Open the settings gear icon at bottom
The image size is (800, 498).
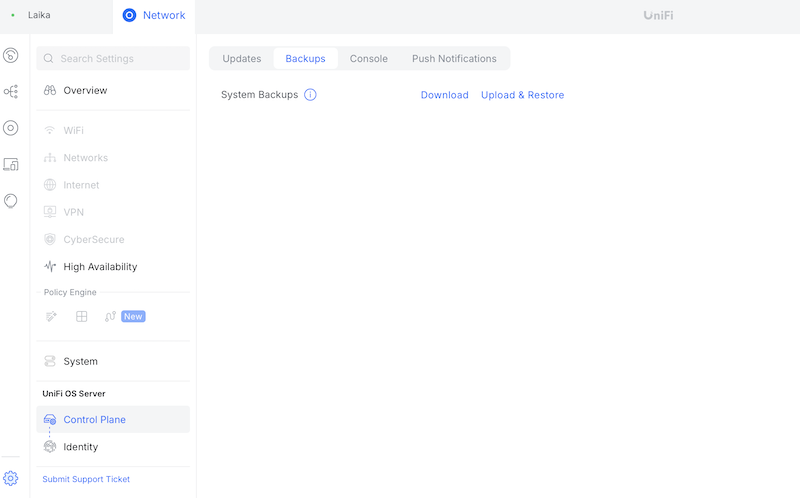pyautogui.click(x=11, y=478)
